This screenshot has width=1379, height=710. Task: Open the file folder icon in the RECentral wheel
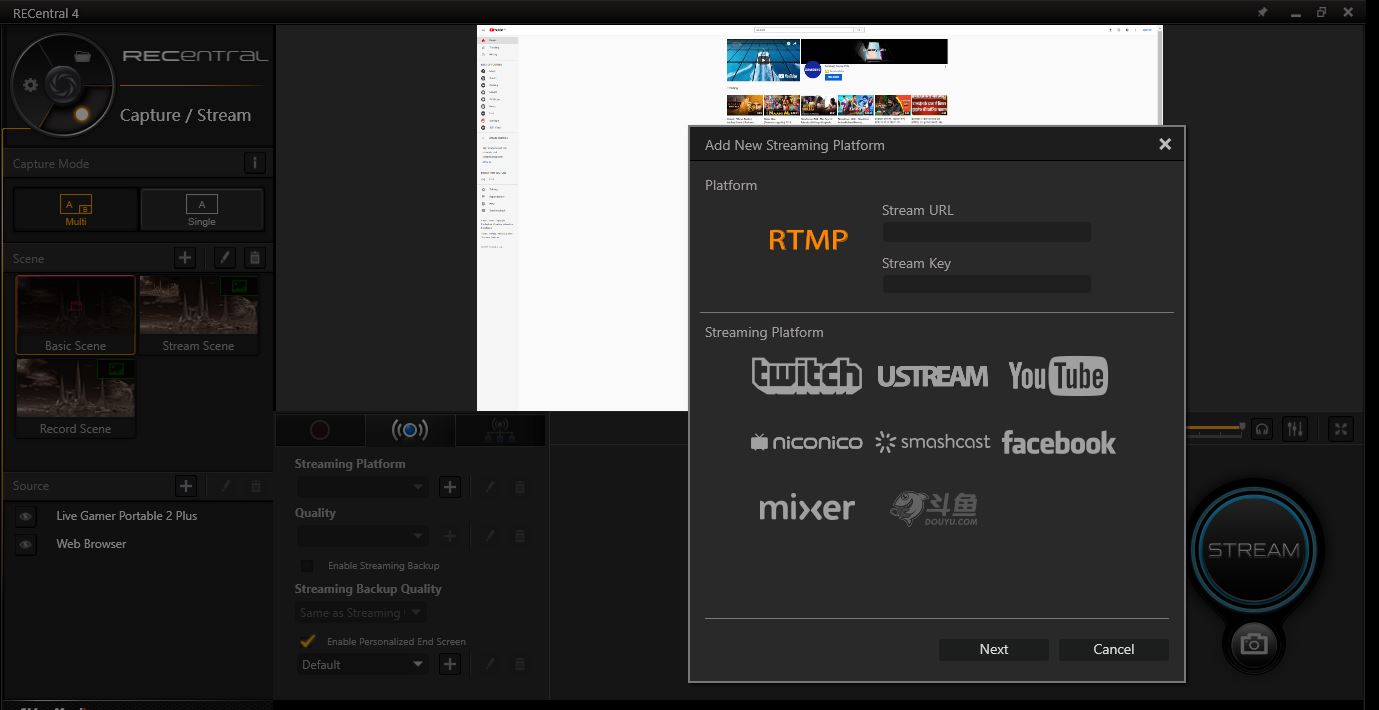click(83, 56)
